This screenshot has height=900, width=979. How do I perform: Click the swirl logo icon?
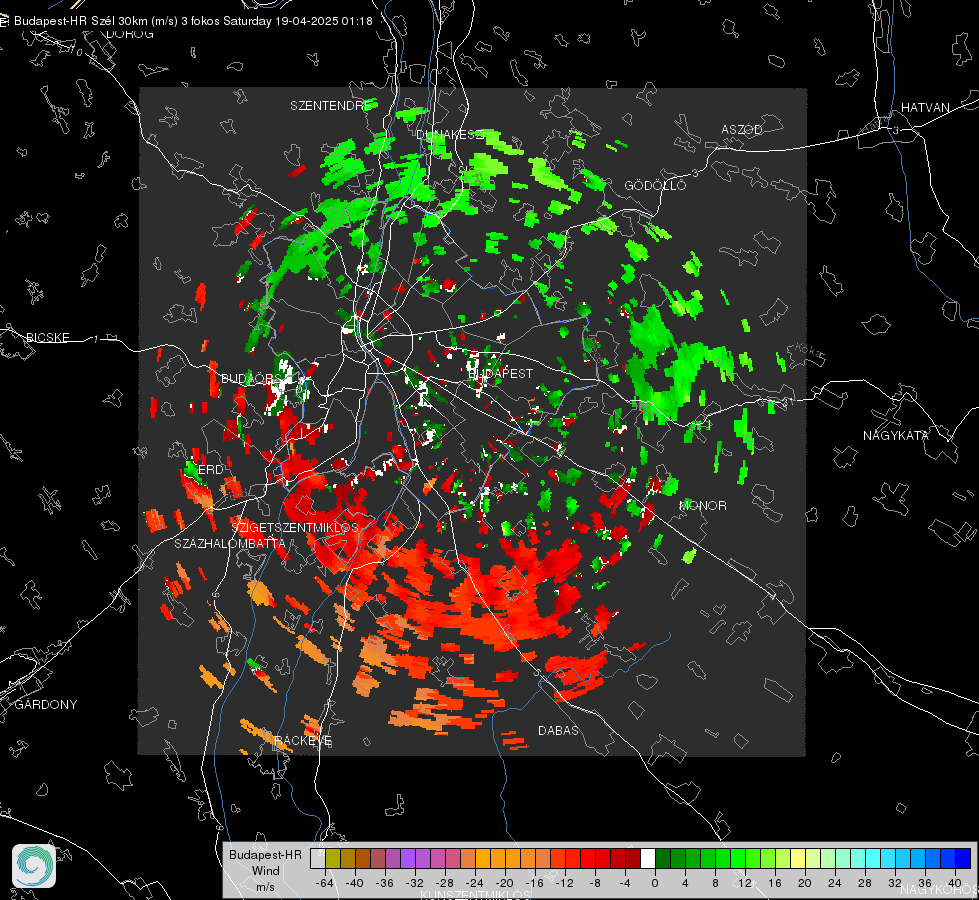pyautogui.click(x=34, y=866)
